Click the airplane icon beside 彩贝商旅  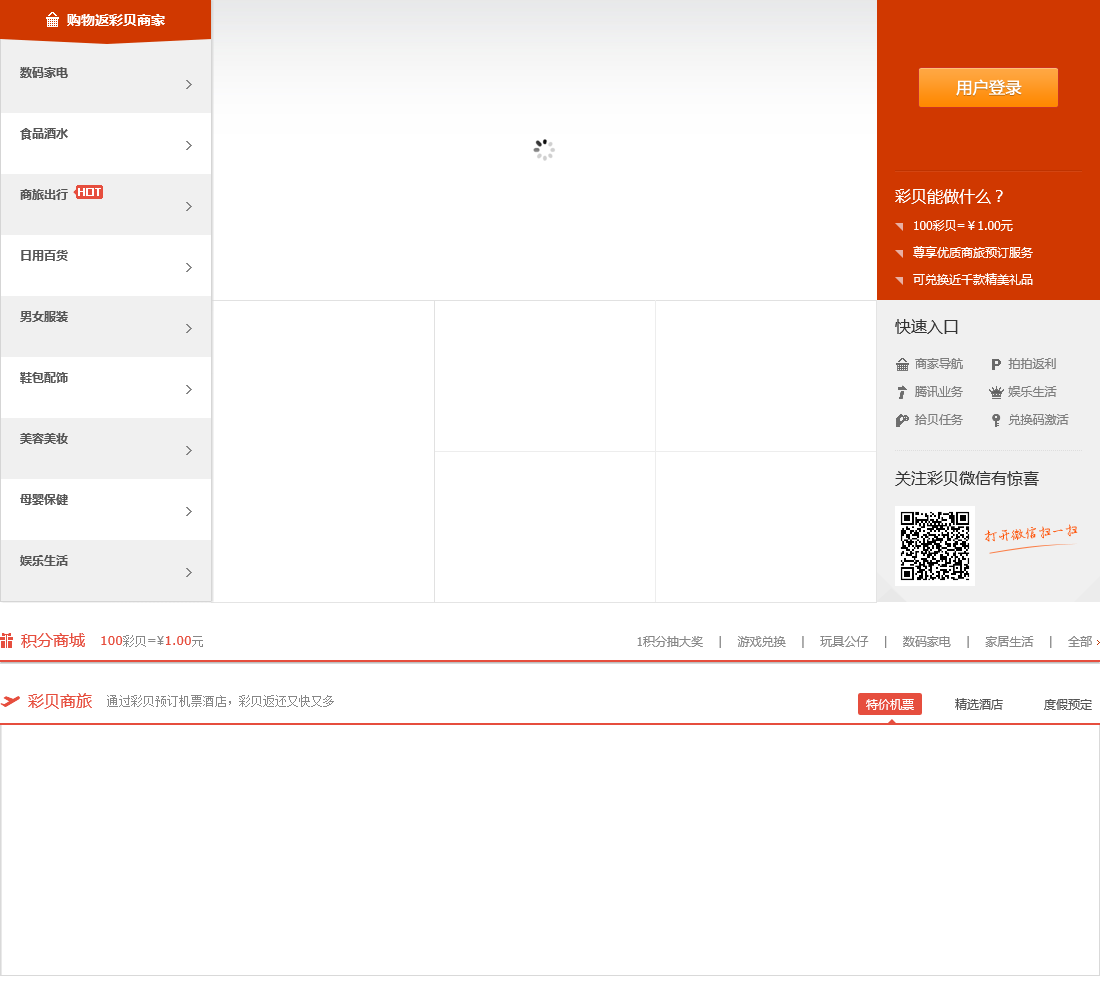11,701
